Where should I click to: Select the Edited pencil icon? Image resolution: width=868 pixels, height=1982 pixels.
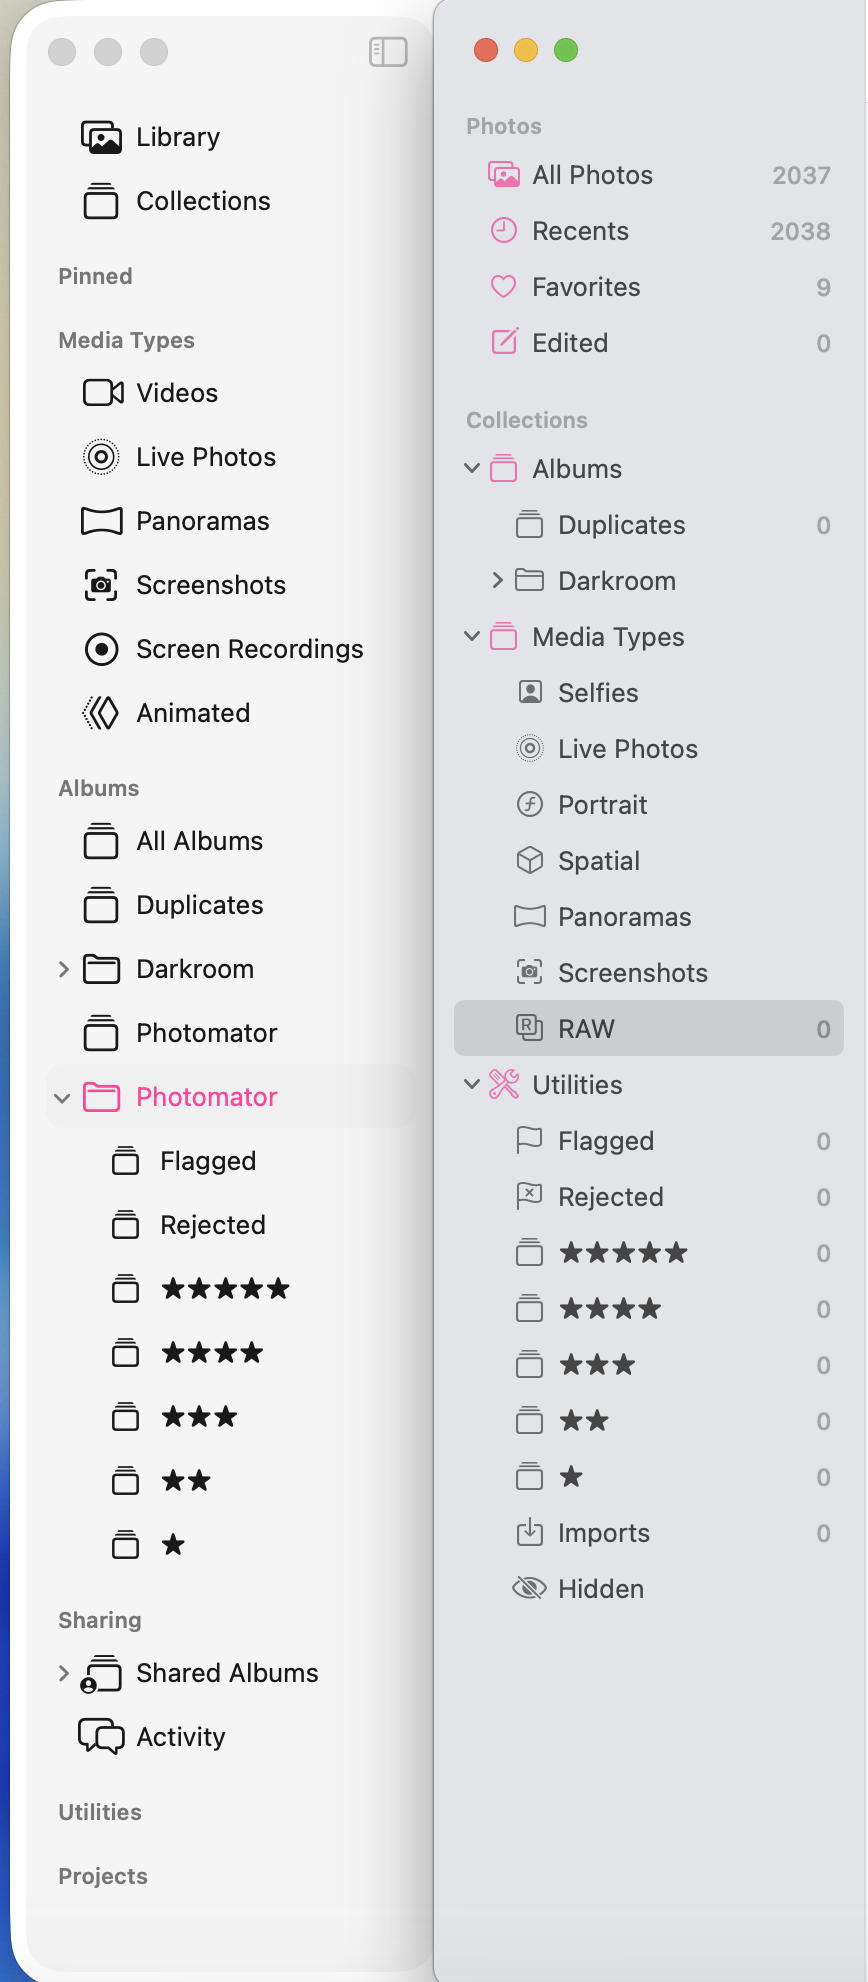(x=504, y=342)
